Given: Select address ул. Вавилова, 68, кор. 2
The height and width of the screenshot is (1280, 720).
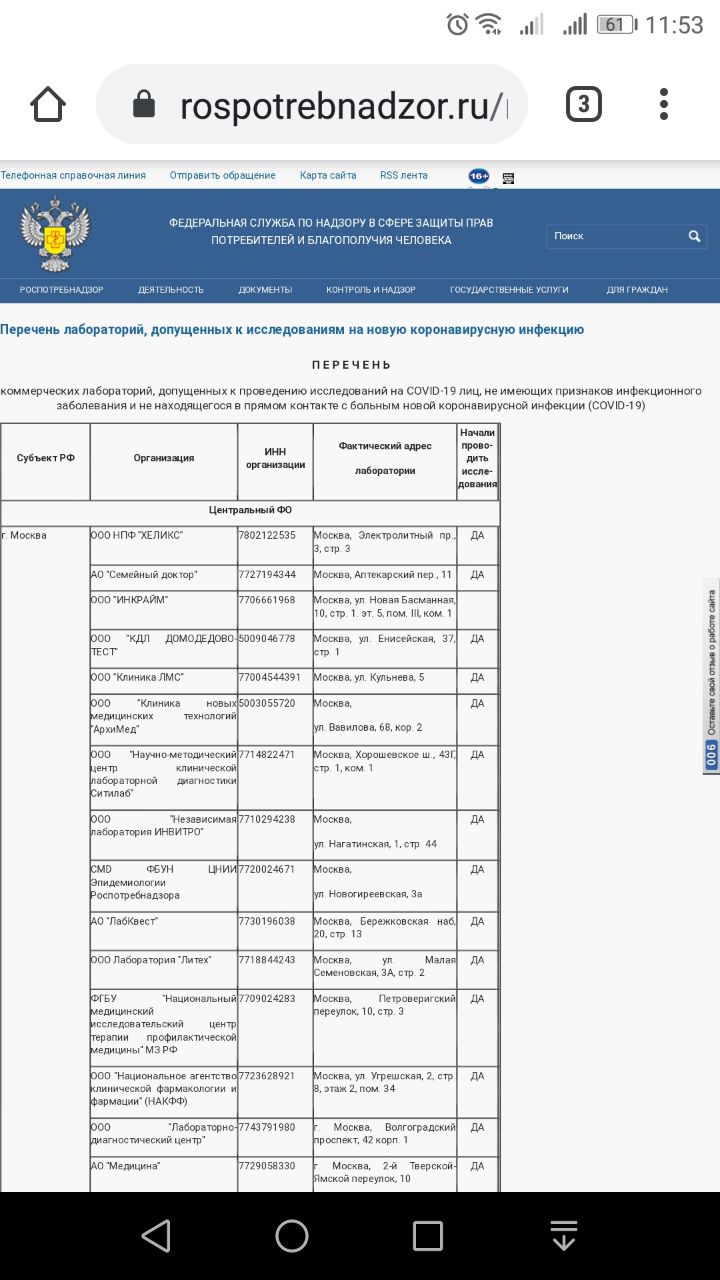Looking at the screenshot, I should (x=368, y=727).
